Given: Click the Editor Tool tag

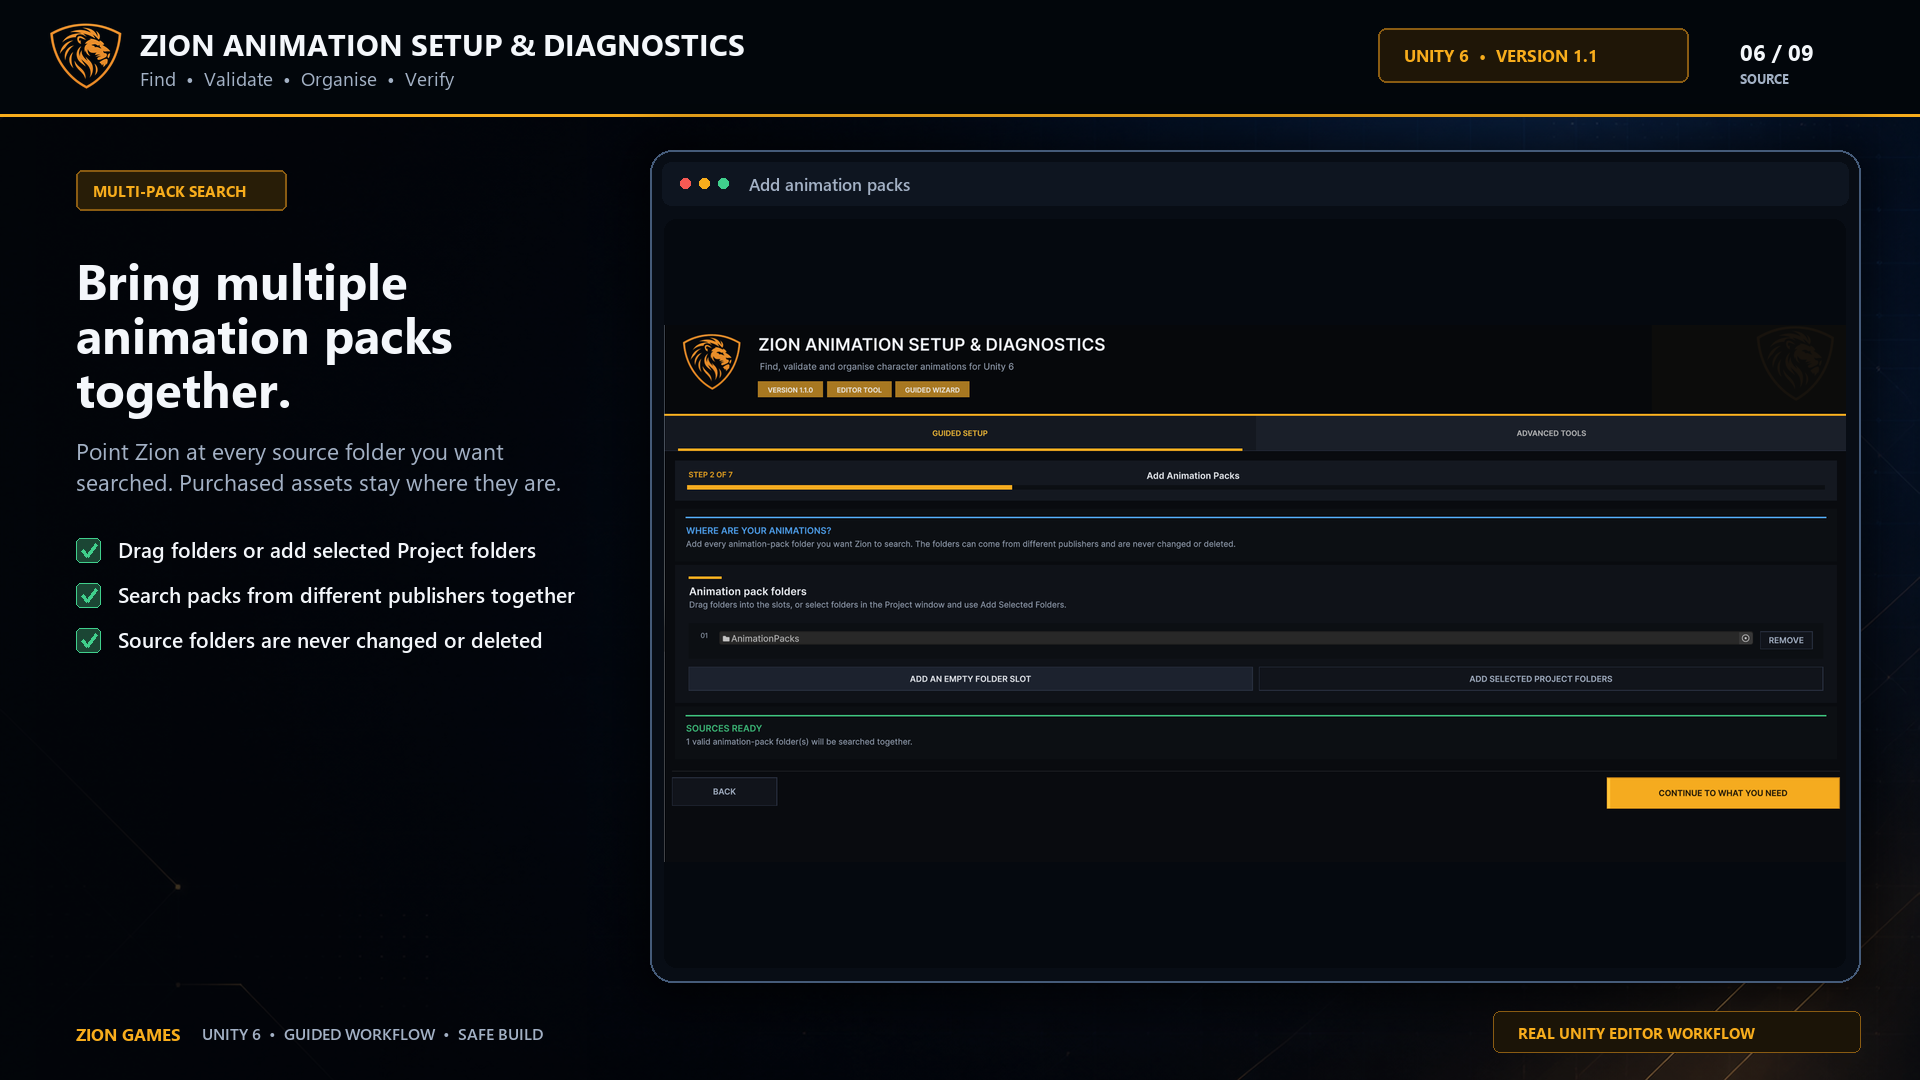Looking at the screenshot, I should coord(859,390).
